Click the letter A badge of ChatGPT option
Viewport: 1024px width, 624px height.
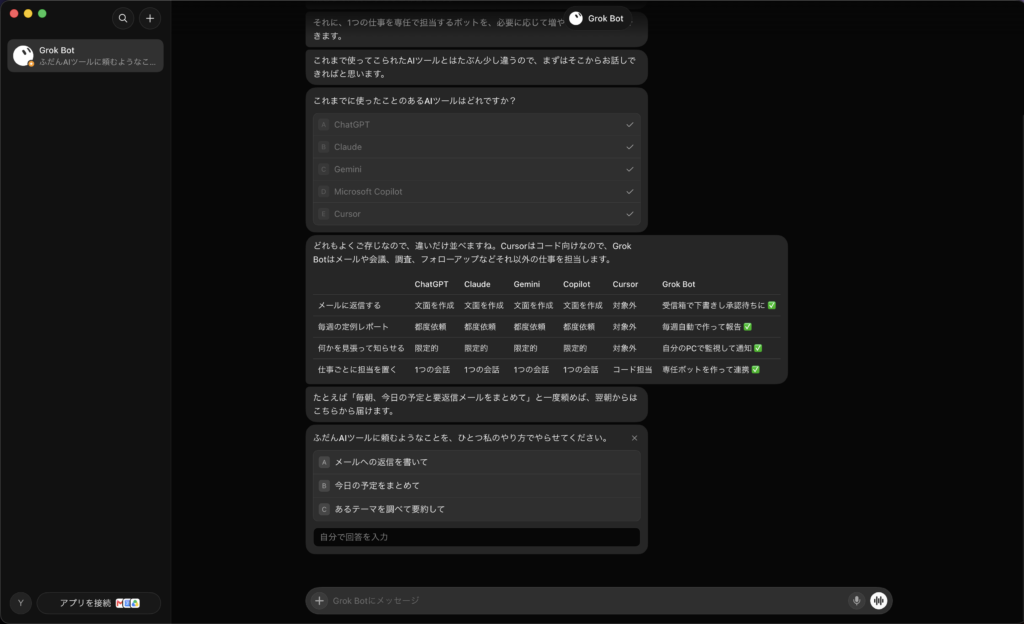tap(323, 125)
